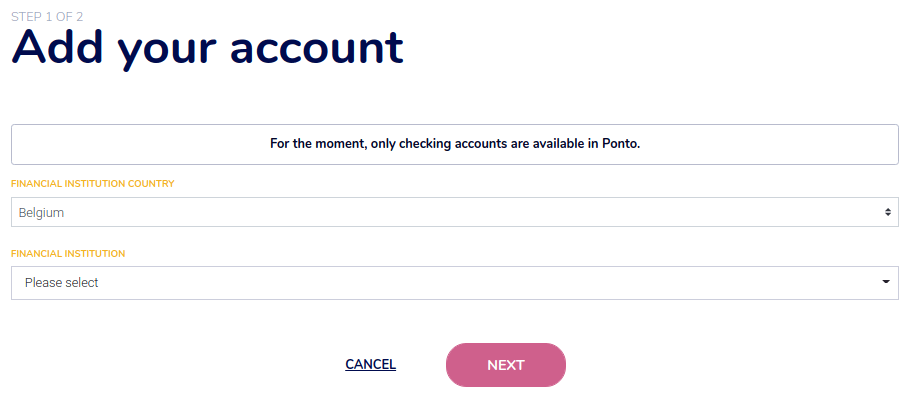Click the 'FINANCIAL INSTITUTION' field label
This screenshot has width=917, height=401.
tap(68, 254)
